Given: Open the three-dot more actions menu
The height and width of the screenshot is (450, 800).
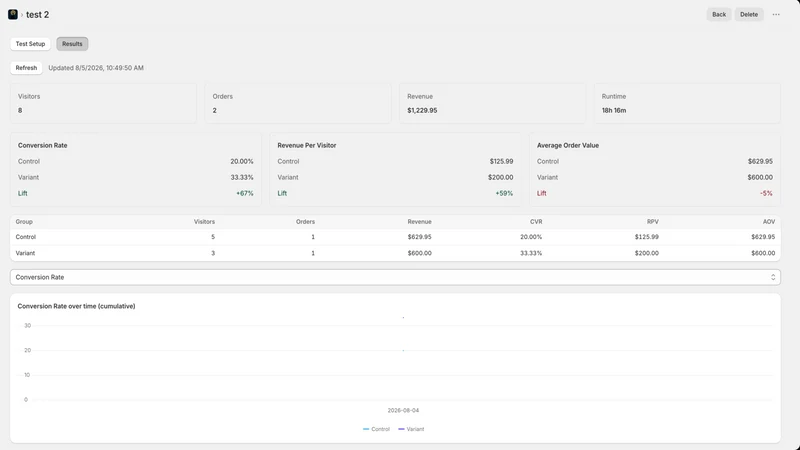Looking at the screenshot, I should [x=776, y=14].
